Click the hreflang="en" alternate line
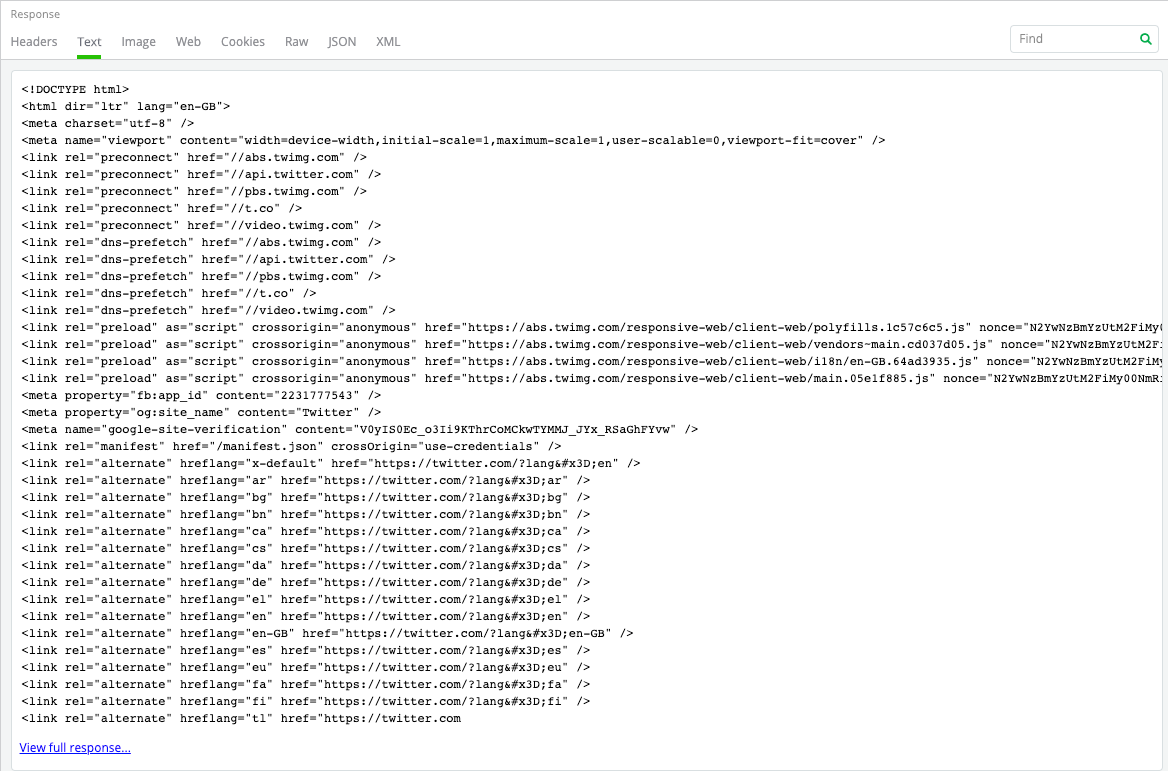 (x=306, y=617)
